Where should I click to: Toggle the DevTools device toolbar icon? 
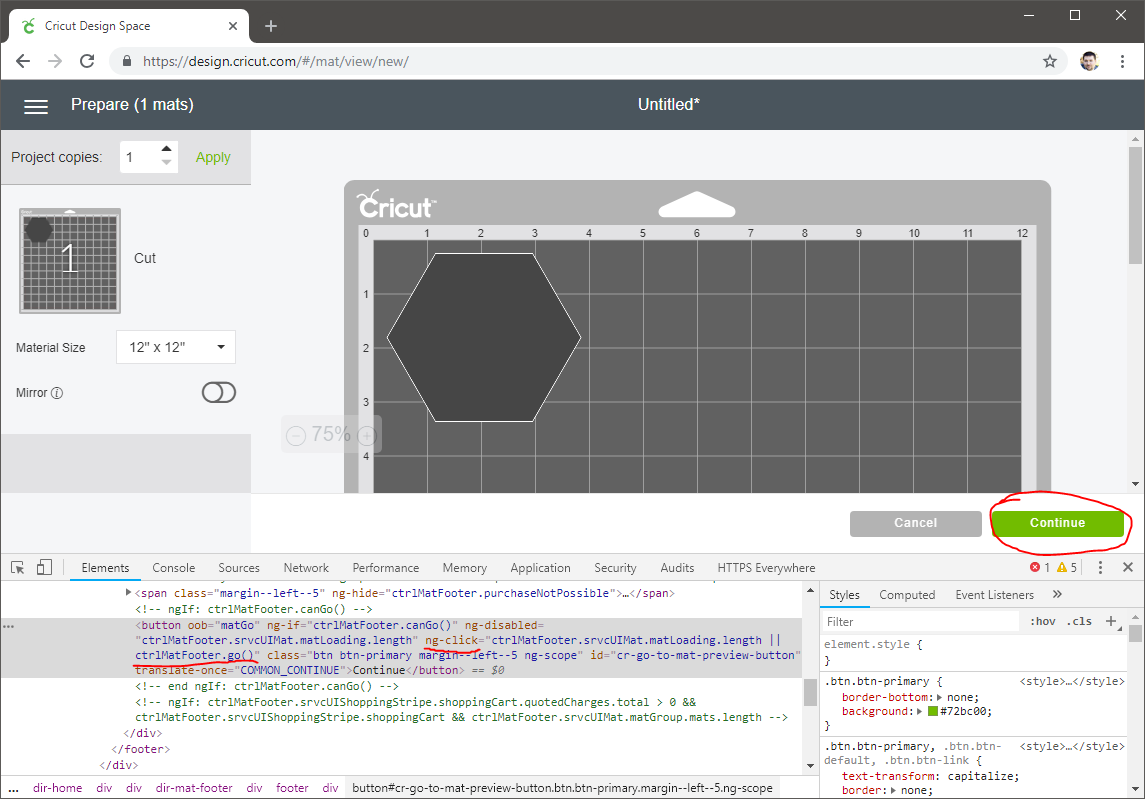44,568
